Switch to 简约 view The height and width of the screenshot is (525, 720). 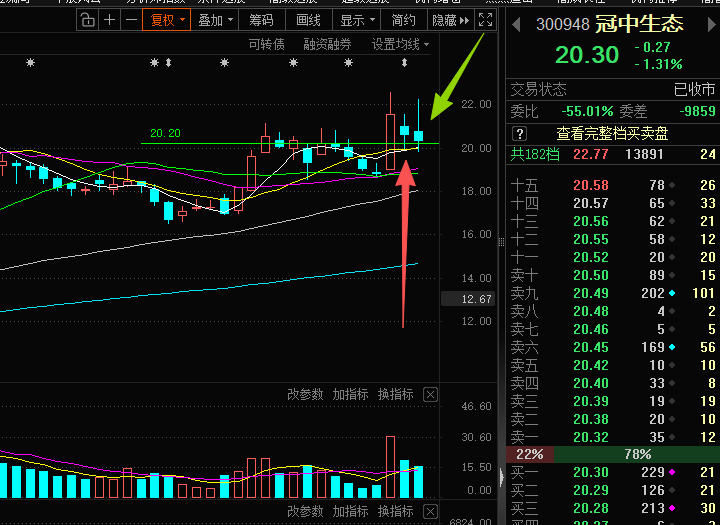(404, 20)
